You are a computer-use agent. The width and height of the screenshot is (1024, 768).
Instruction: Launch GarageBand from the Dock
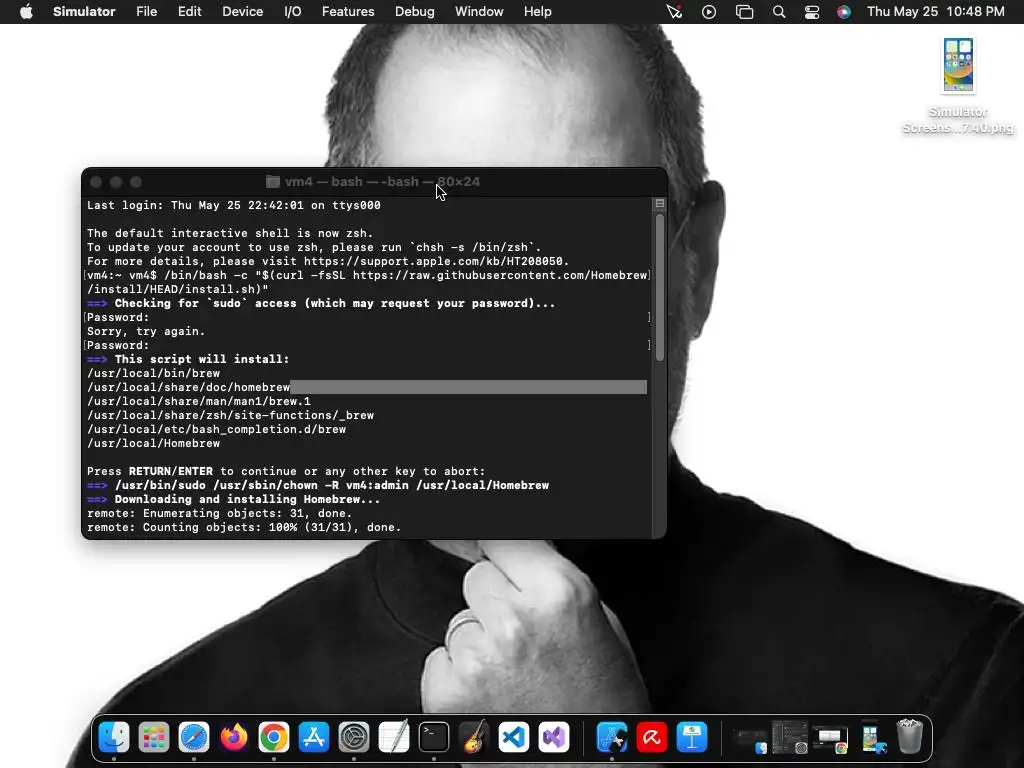(x=474, y=737)
